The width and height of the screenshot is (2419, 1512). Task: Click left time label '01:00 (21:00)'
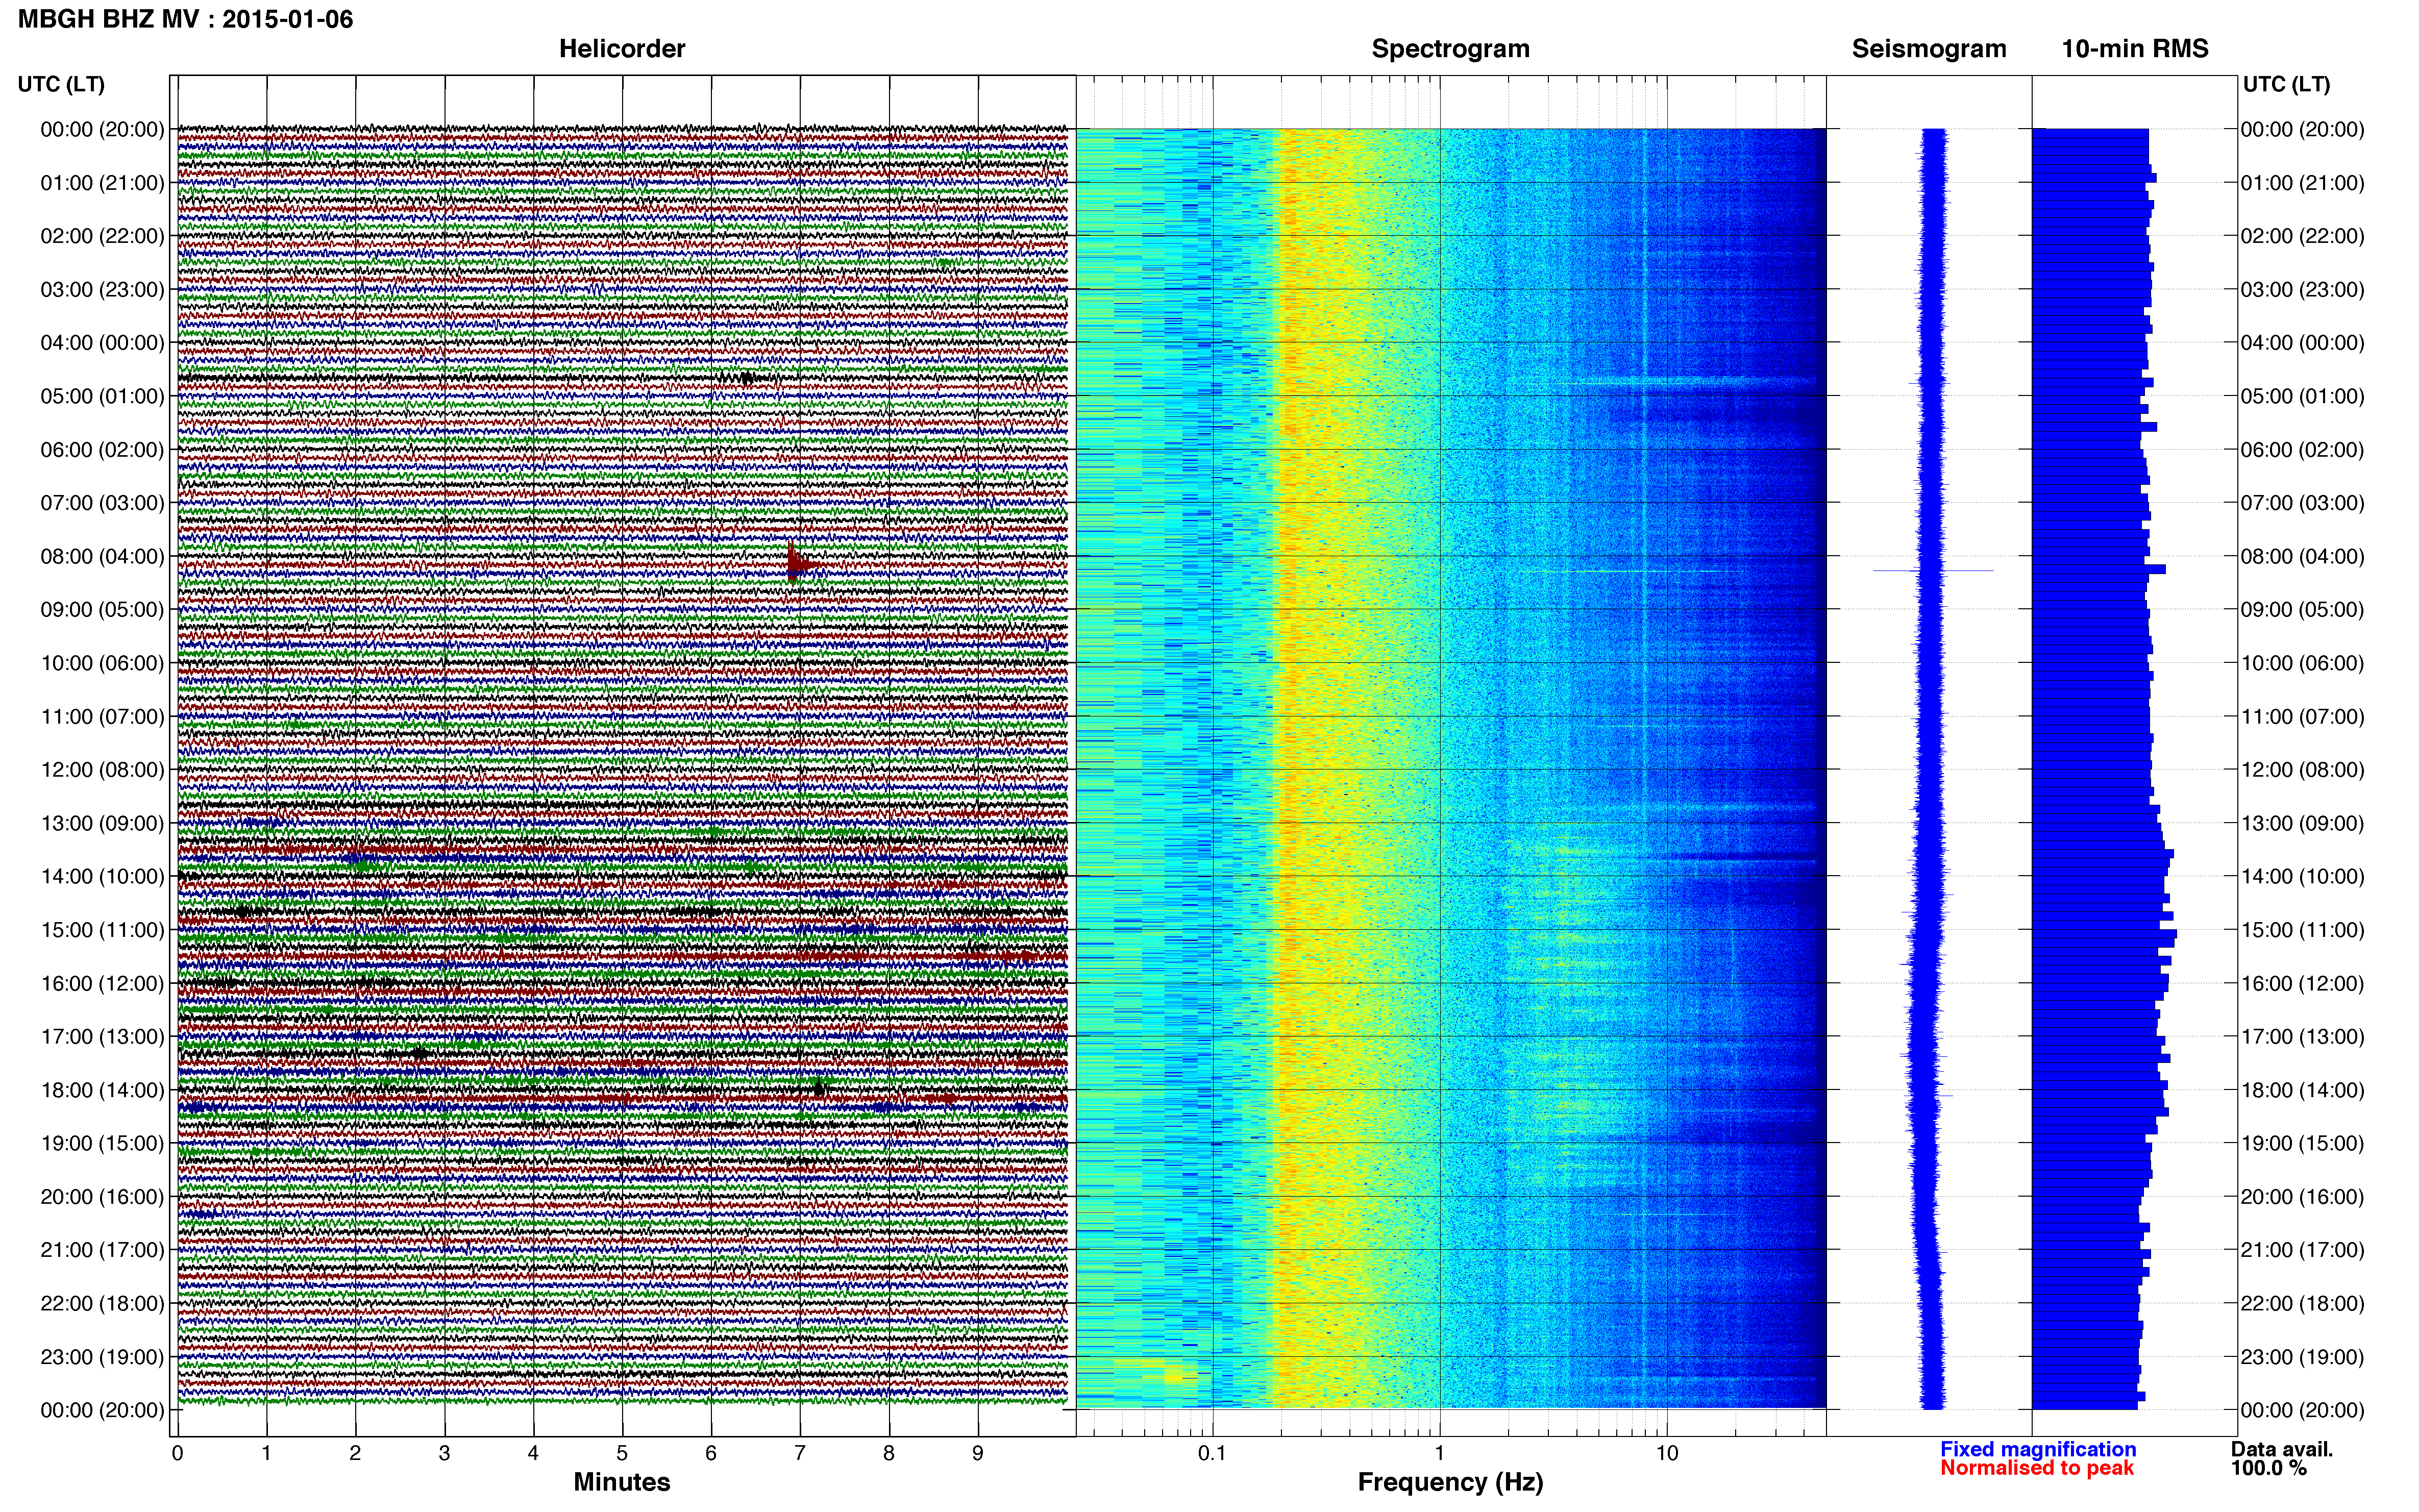102,183
